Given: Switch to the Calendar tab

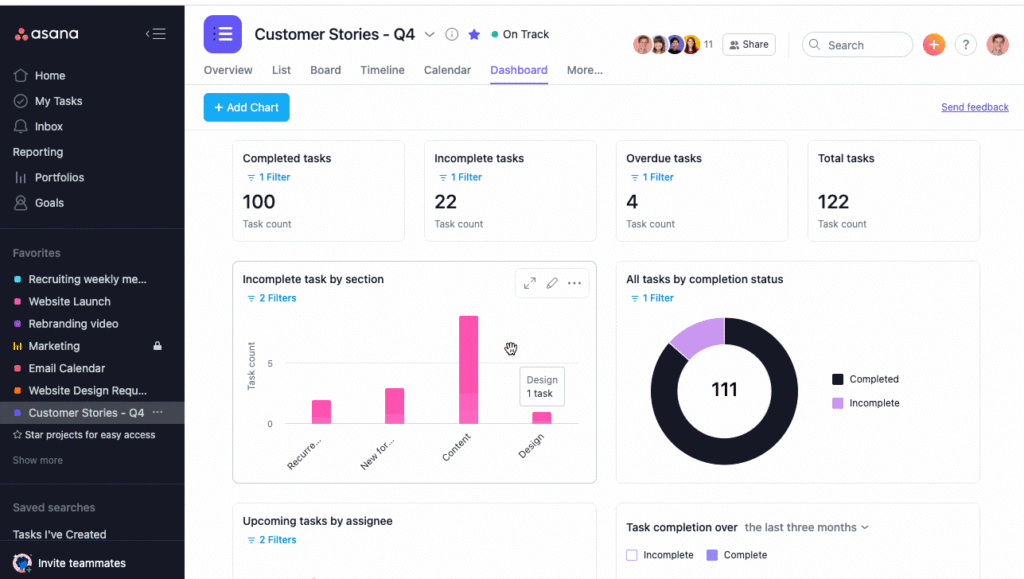Looking at the screenshot, I should 447,70.
